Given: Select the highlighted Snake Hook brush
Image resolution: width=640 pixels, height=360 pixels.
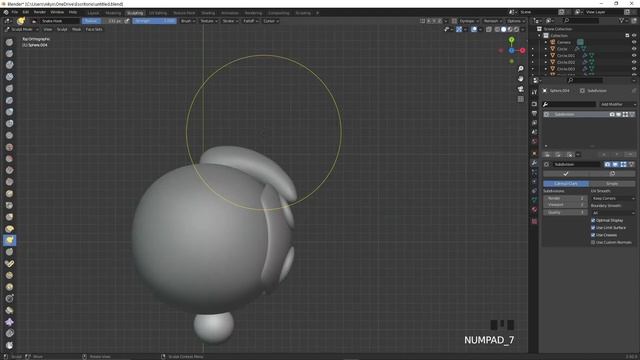Looking at the screenshot, I should click(x=9, y=240).
